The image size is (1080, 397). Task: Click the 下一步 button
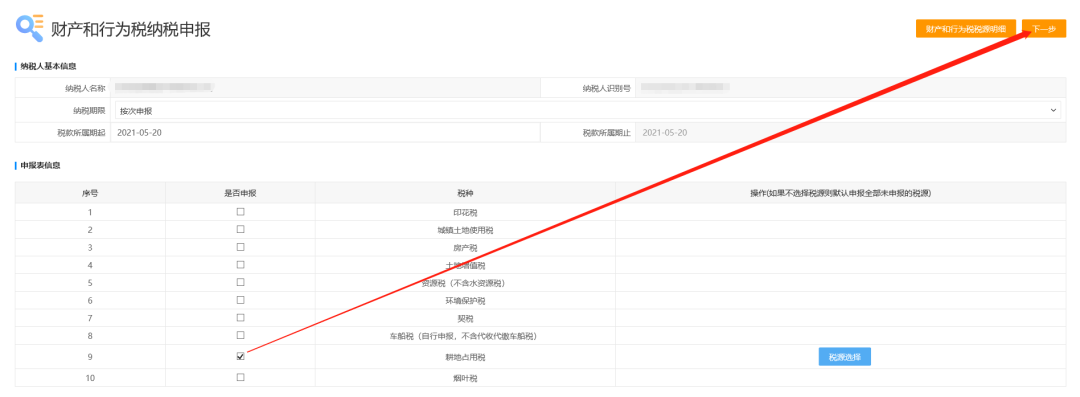point(1043,29)
